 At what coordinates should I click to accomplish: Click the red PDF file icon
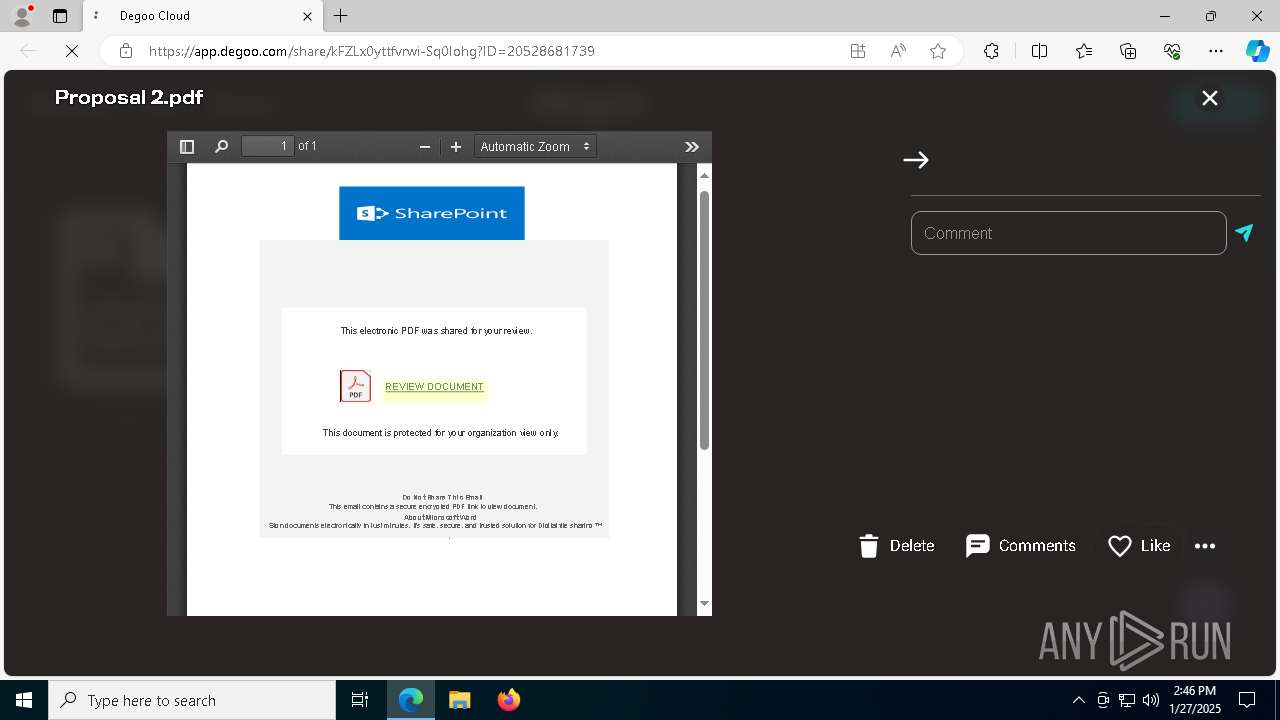tap(355, 386)
